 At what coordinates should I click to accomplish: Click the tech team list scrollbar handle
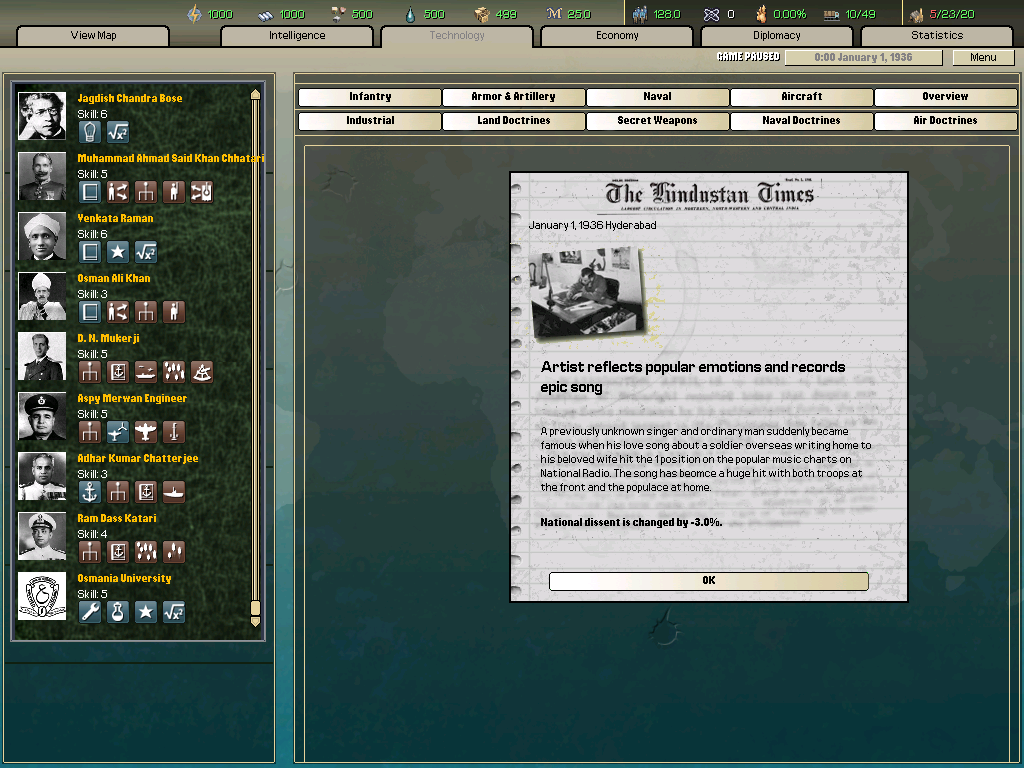(255, 608)
